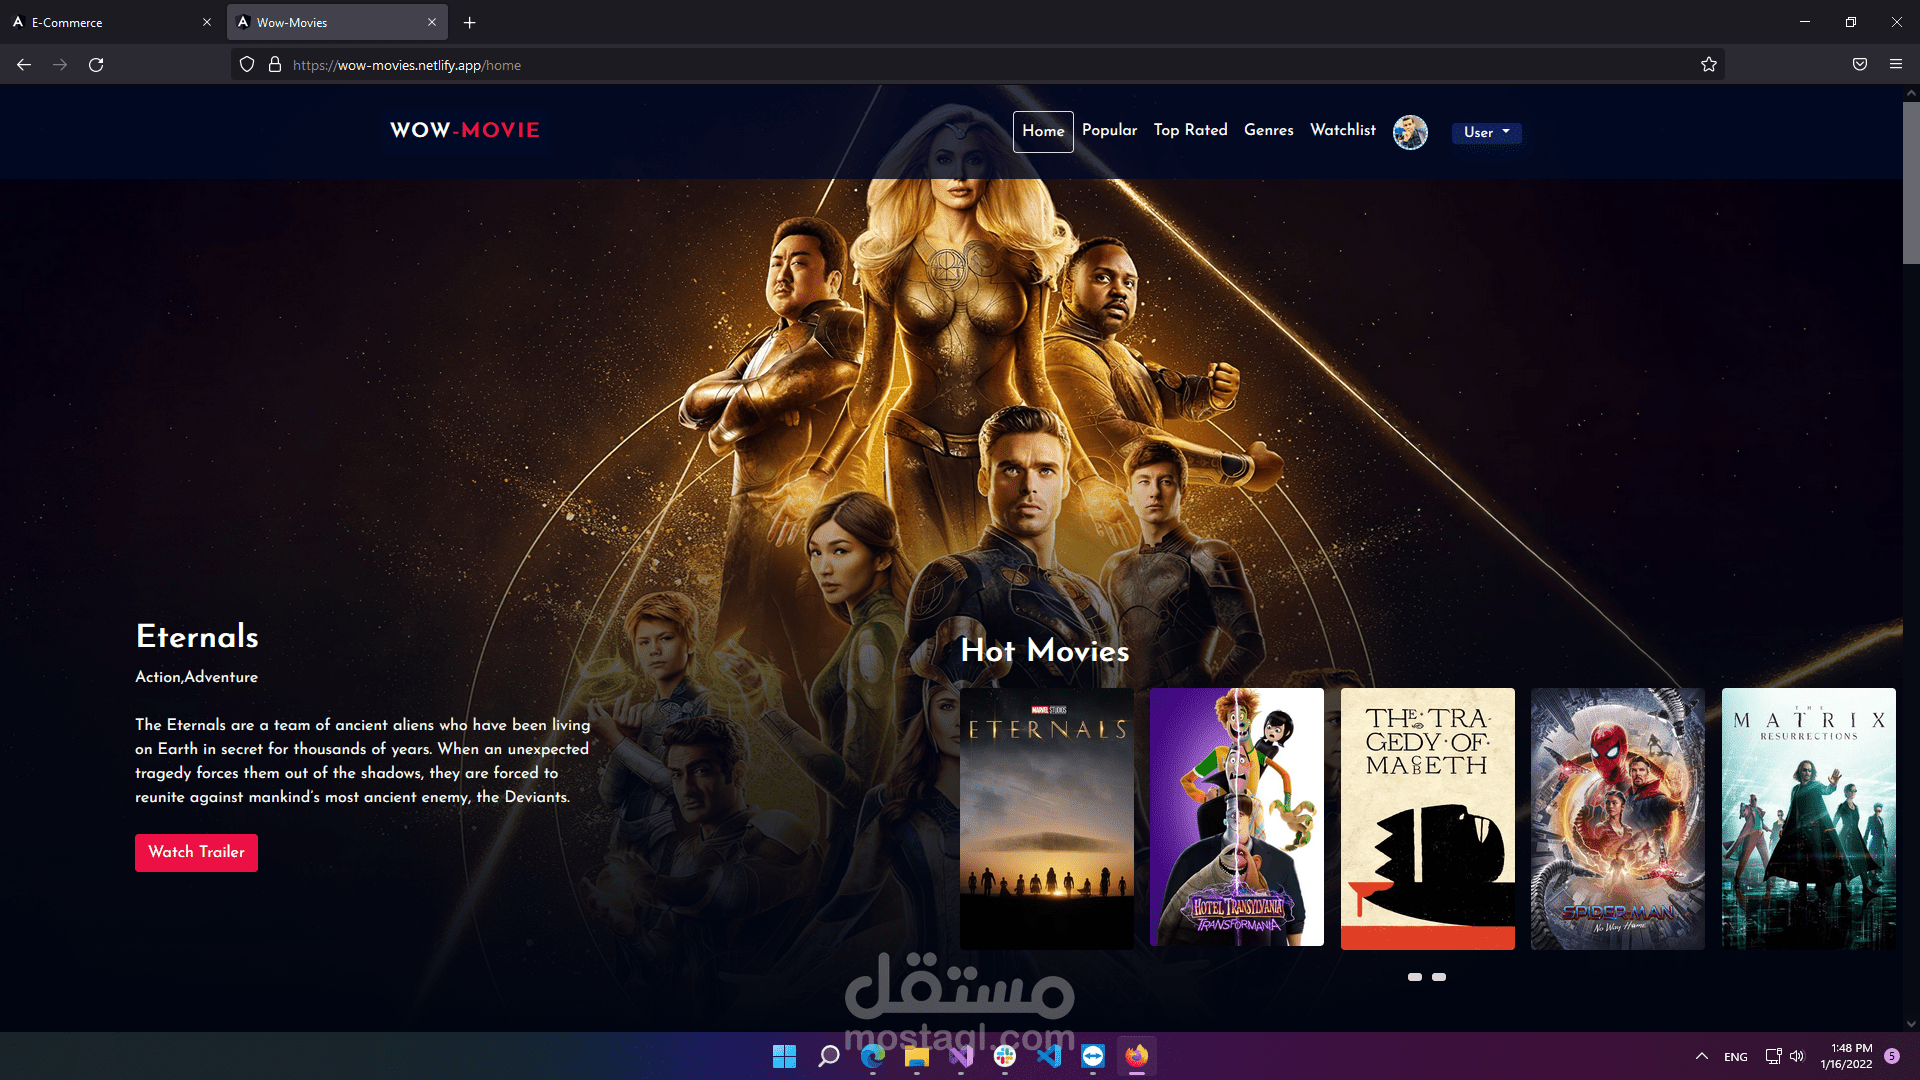Show hidden system tray icons
This screenshot has width=1920, height=1080.
point(1701,1056)
